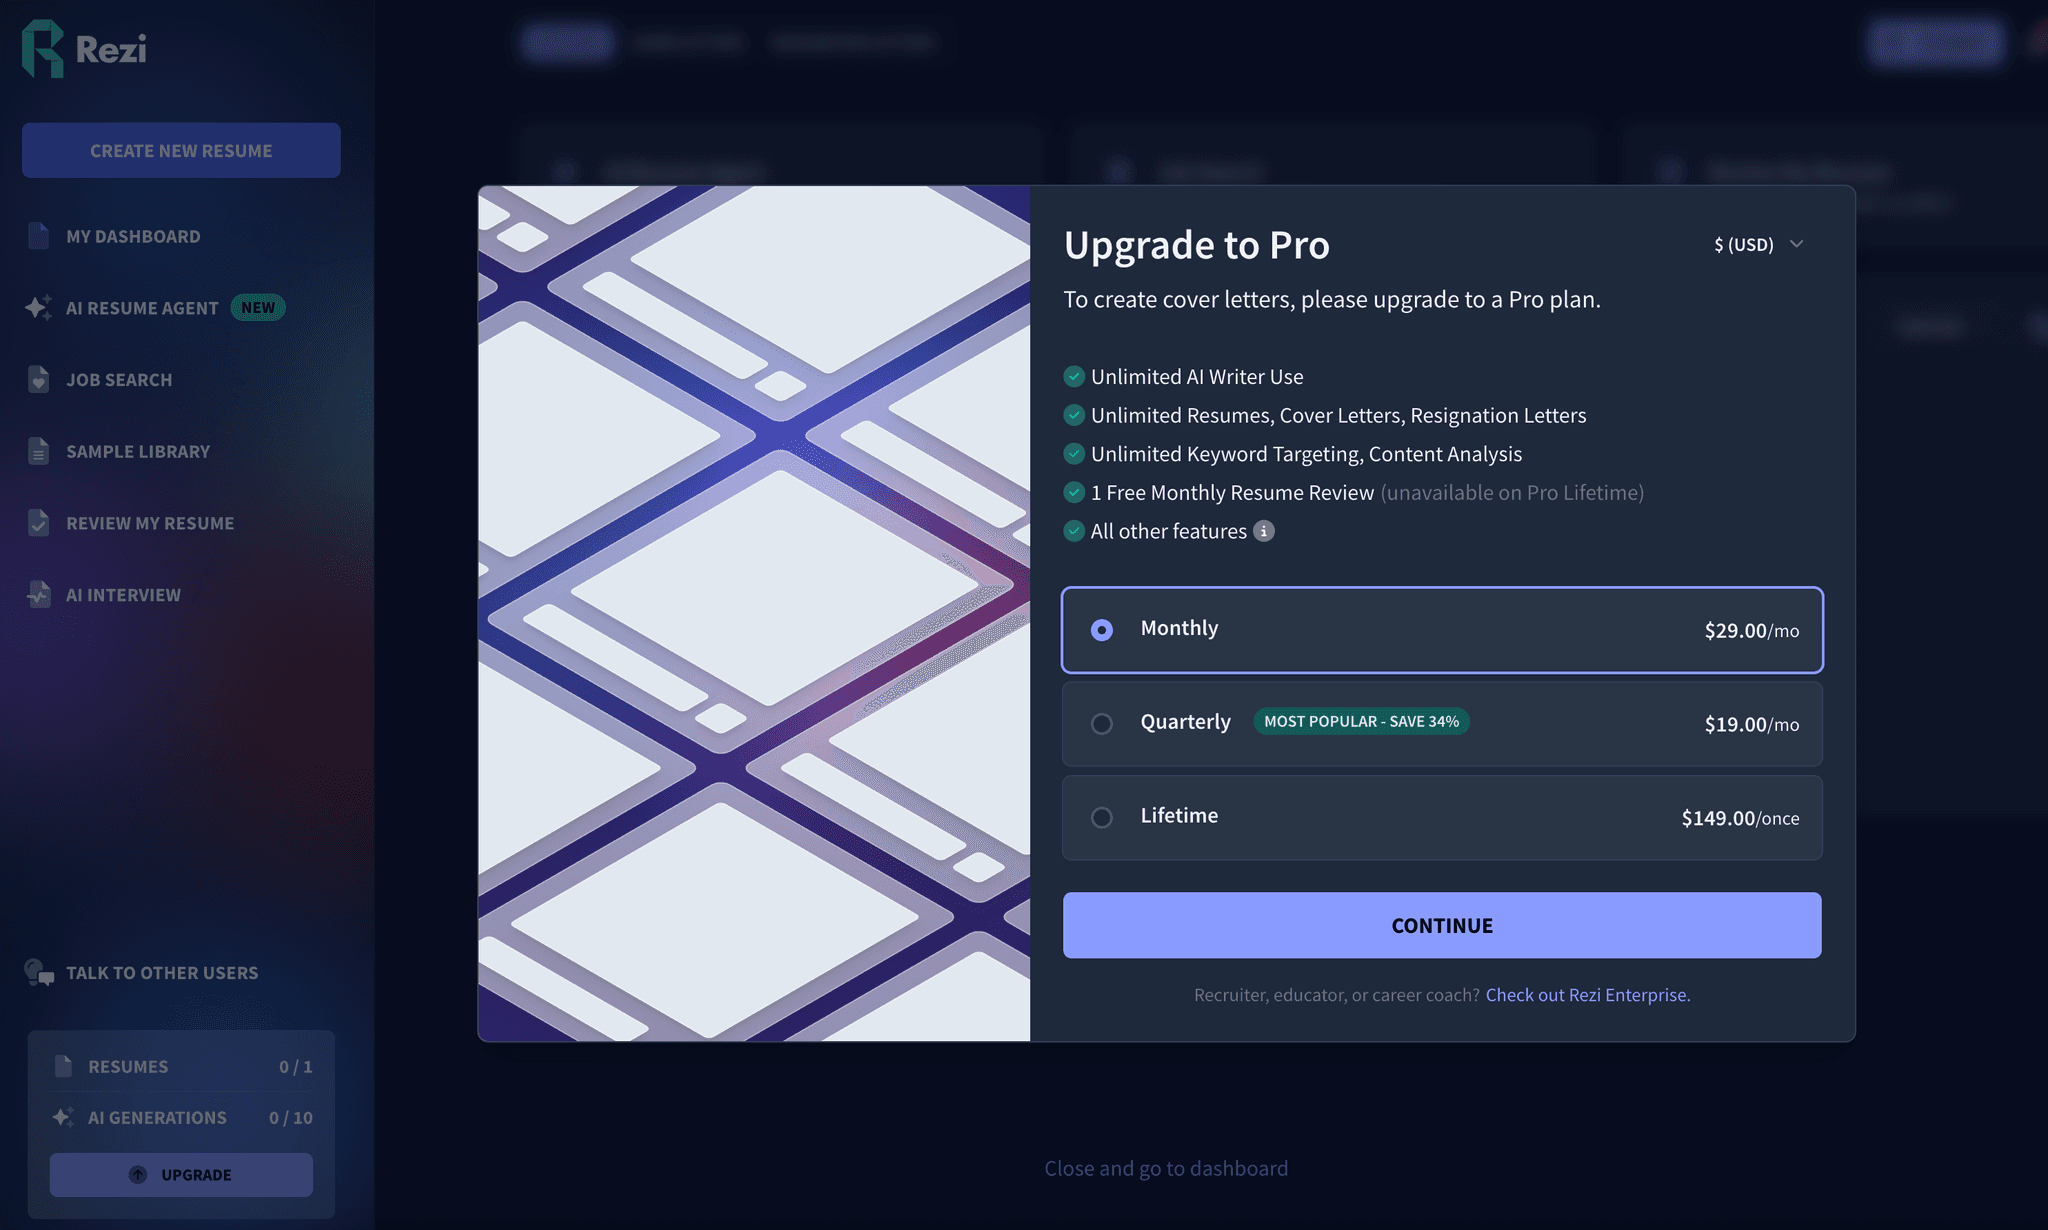This screenshot has height=1230, width=2048.
Task: Follow the Check out Rezi Enterprise link
Action: point(1587,994)
